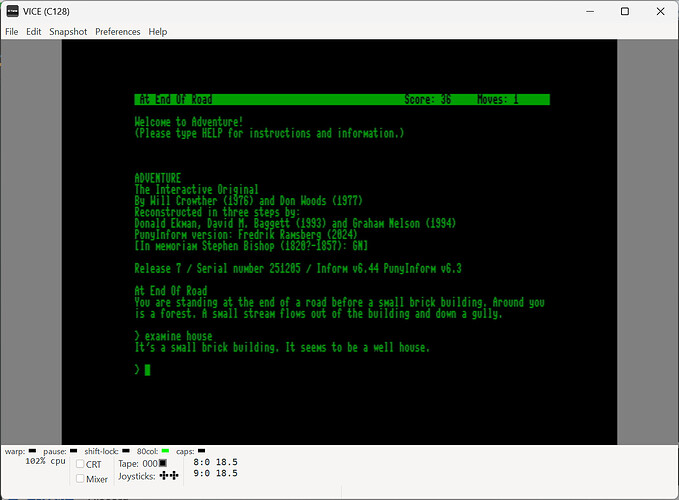Click the green 80col indicator
This screenshot has height=500, width=679.
pos(165,451)
